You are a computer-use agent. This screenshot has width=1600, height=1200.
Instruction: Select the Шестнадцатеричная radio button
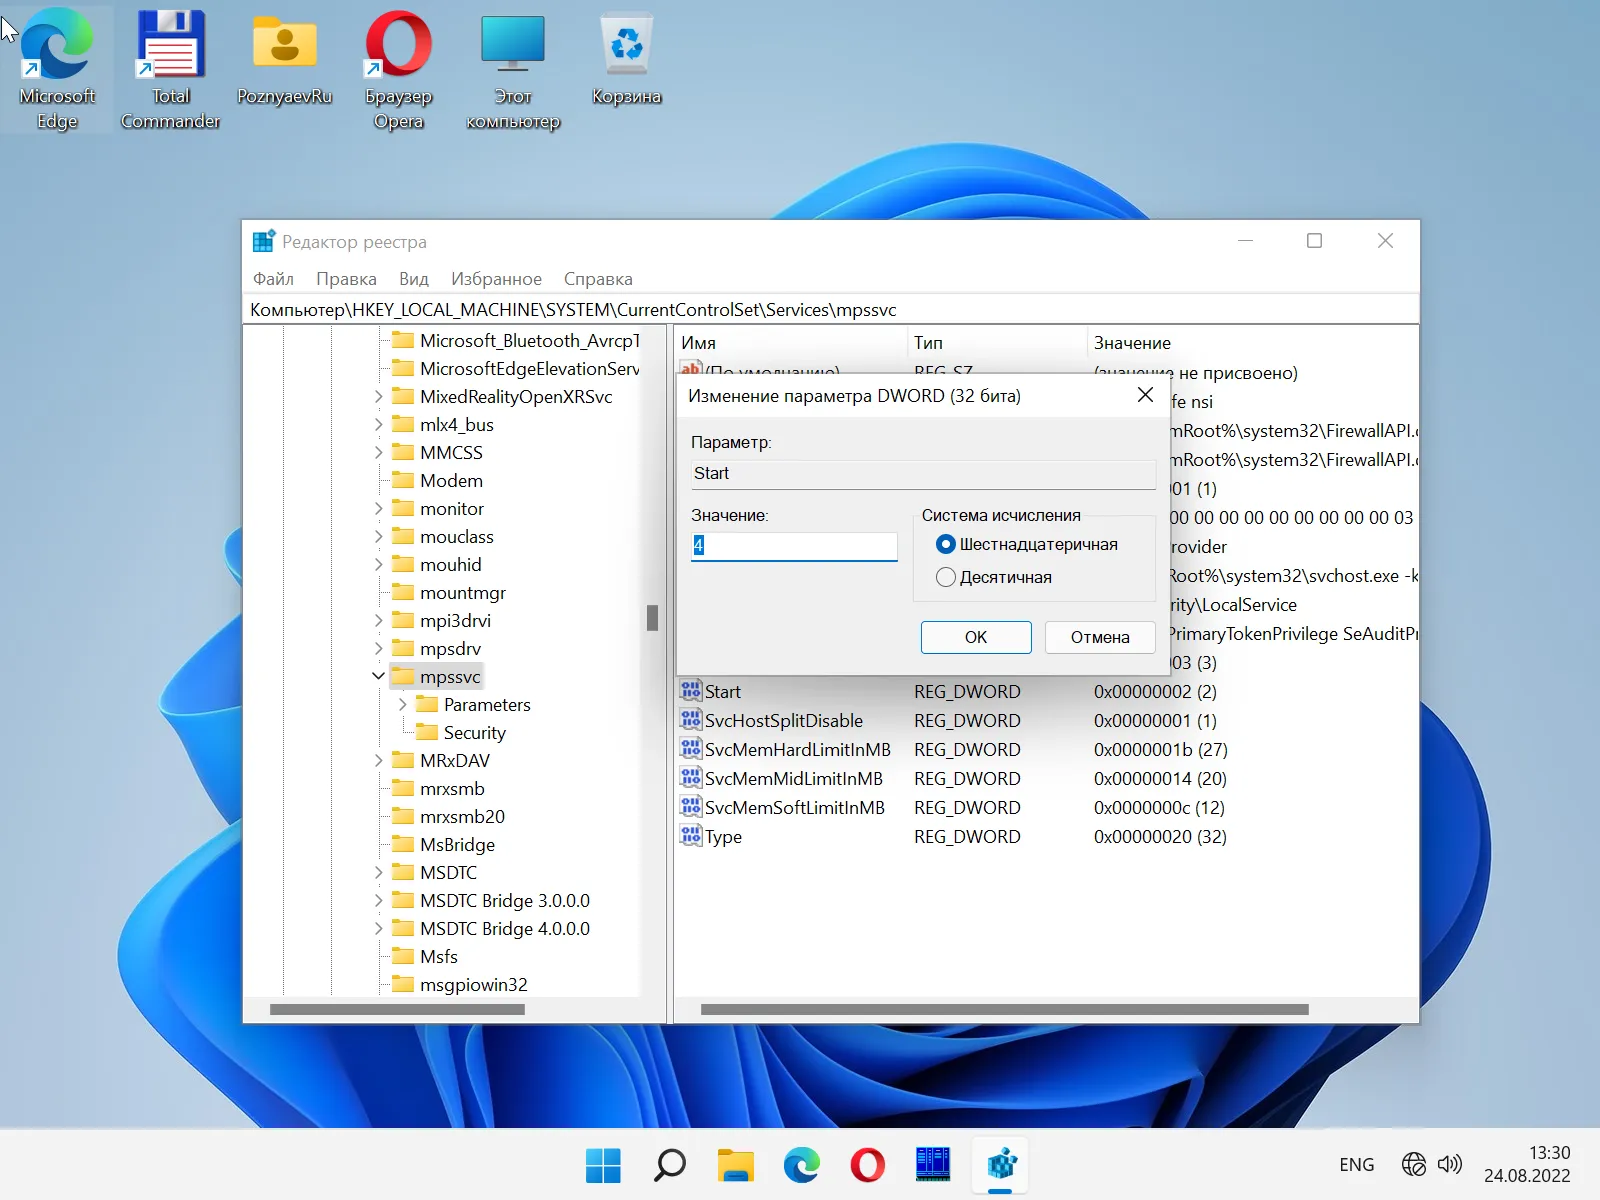click(946, 545)
